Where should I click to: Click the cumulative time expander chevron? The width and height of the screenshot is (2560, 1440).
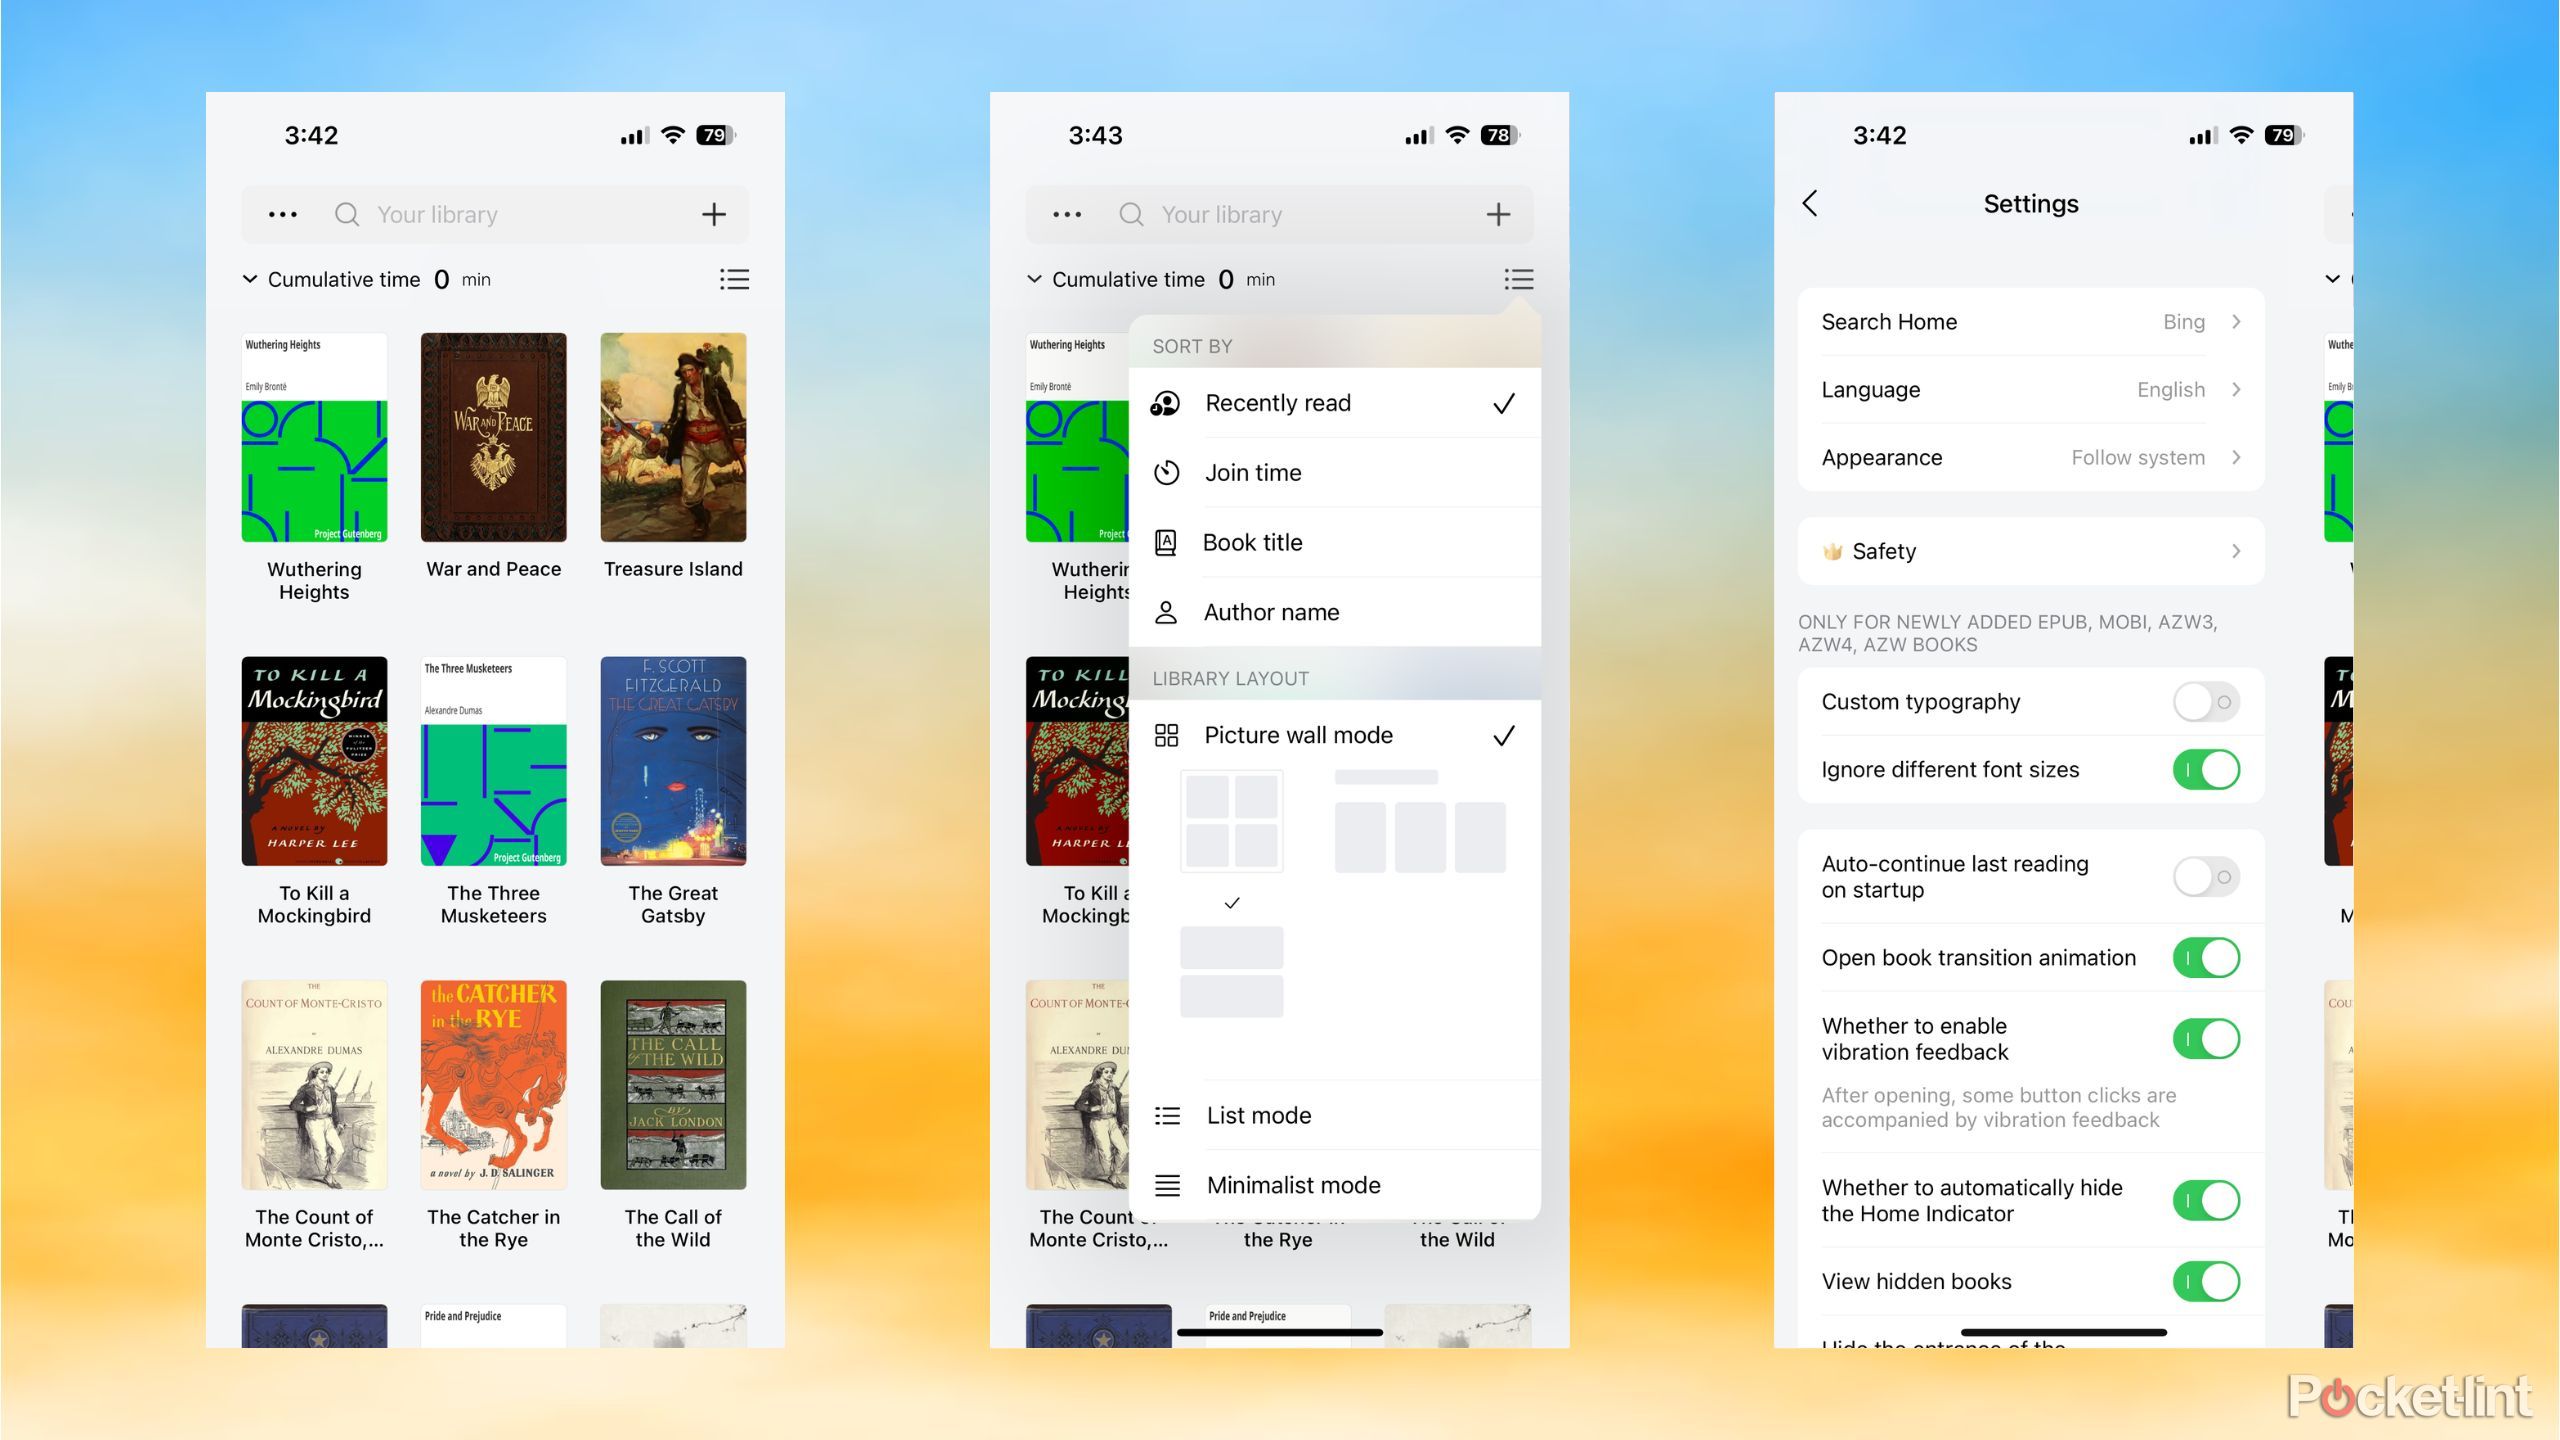click(x=250, y=278)
